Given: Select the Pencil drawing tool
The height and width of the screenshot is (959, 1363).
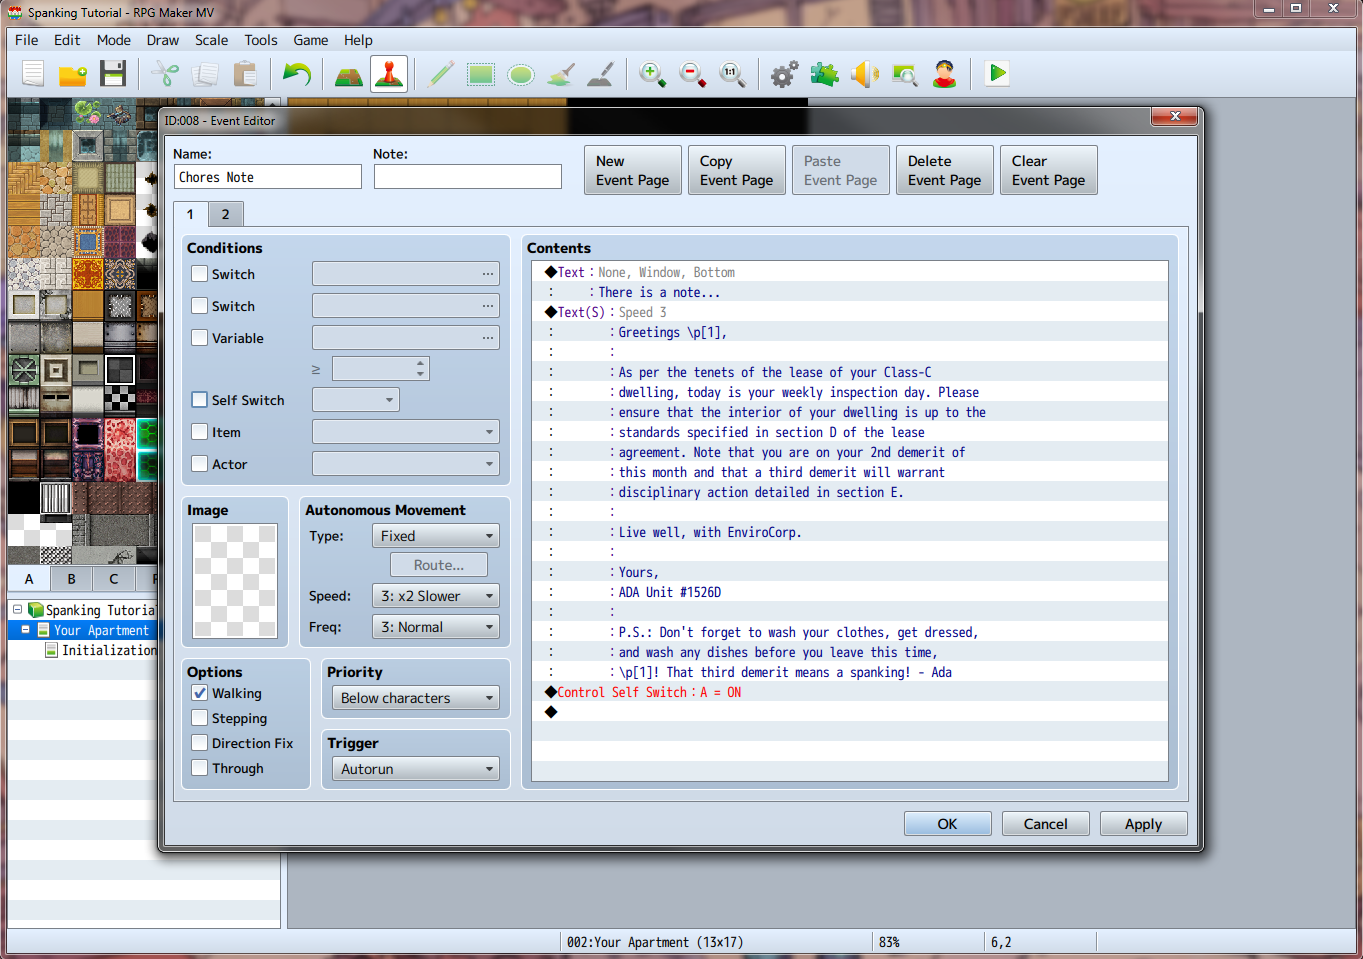Looking at the screenshot, I should (x=441, y=74).
